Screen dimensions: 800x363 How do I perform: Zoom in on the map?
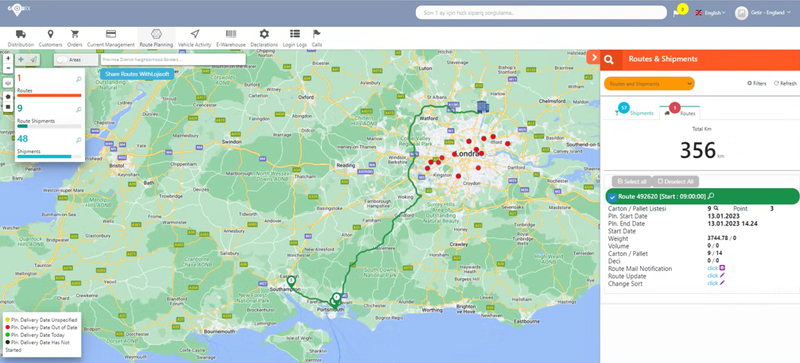[8, 59]
